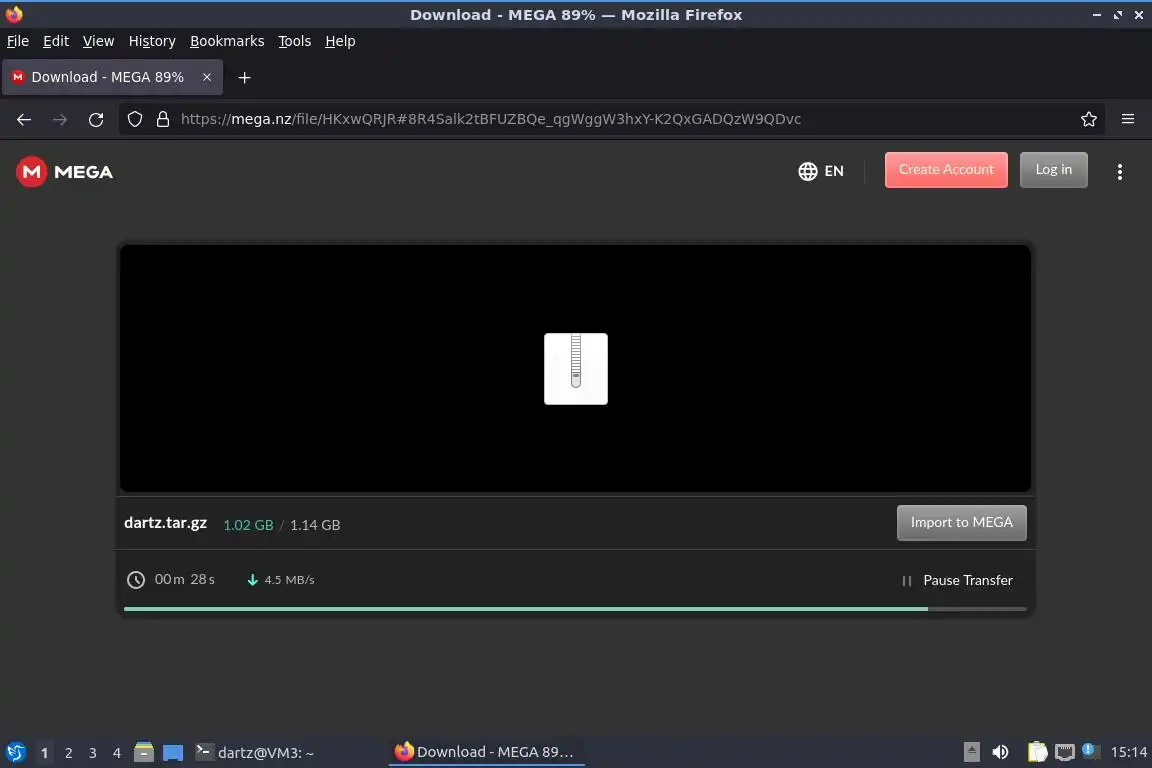The height and width of the screenshot is (768, 1152).
Task: Open the Edit menu
Action: pyautogui.click(x=56, y=41)
